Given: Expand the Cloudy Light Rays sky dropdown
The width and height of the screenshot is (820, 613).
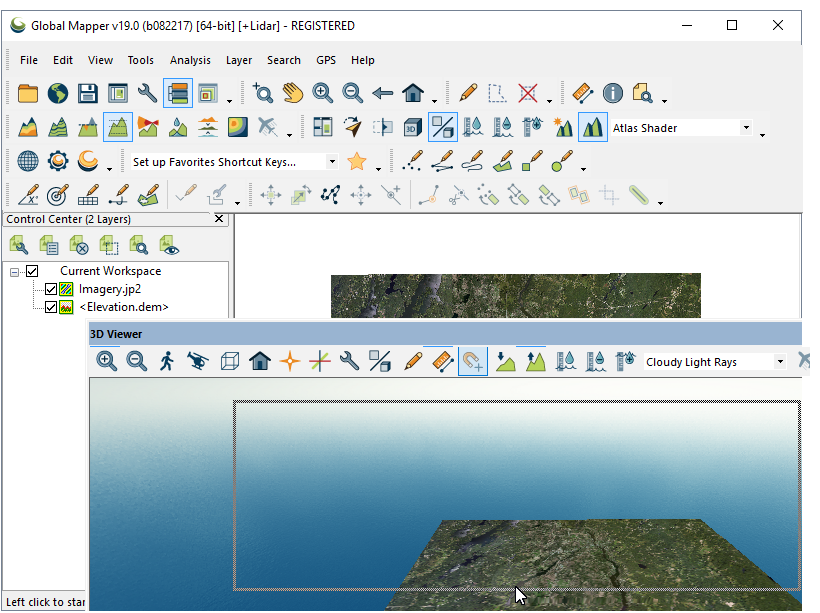Looking at the screenshot, I should (x=780, y=362).
